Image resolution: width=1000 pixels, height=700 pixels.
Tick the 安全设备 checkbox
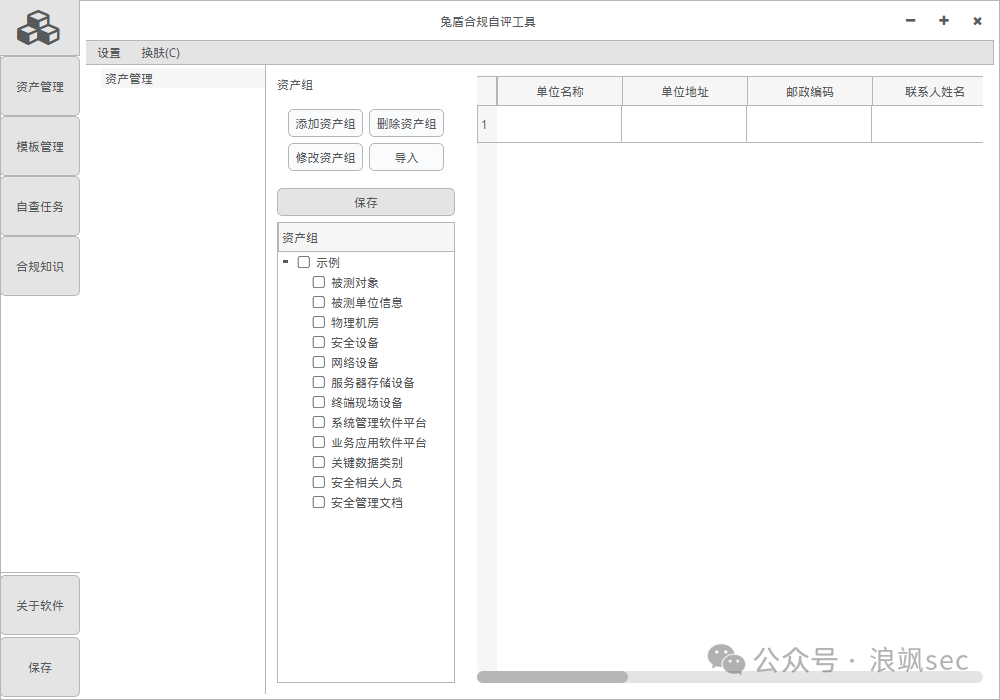pyautogui.click(x=319, y=342)
